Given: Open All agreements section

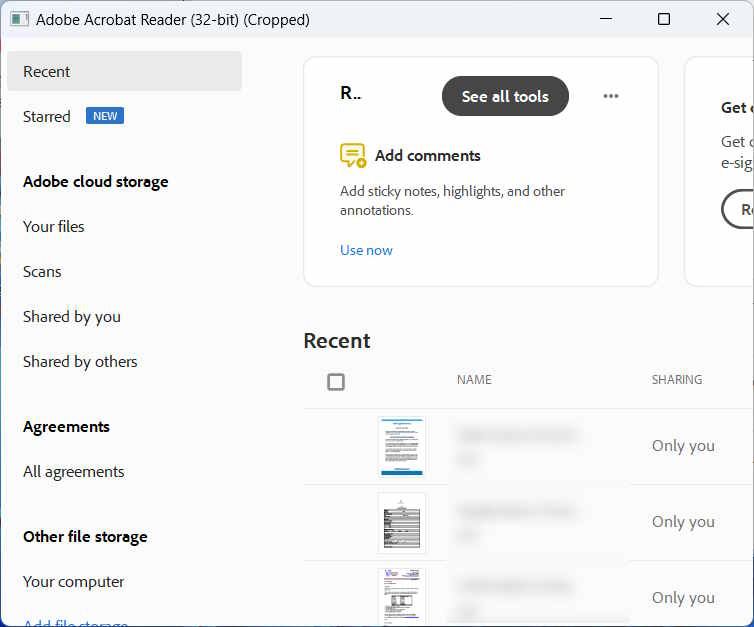Looking at the screenshot, I should tap(74, 472).
